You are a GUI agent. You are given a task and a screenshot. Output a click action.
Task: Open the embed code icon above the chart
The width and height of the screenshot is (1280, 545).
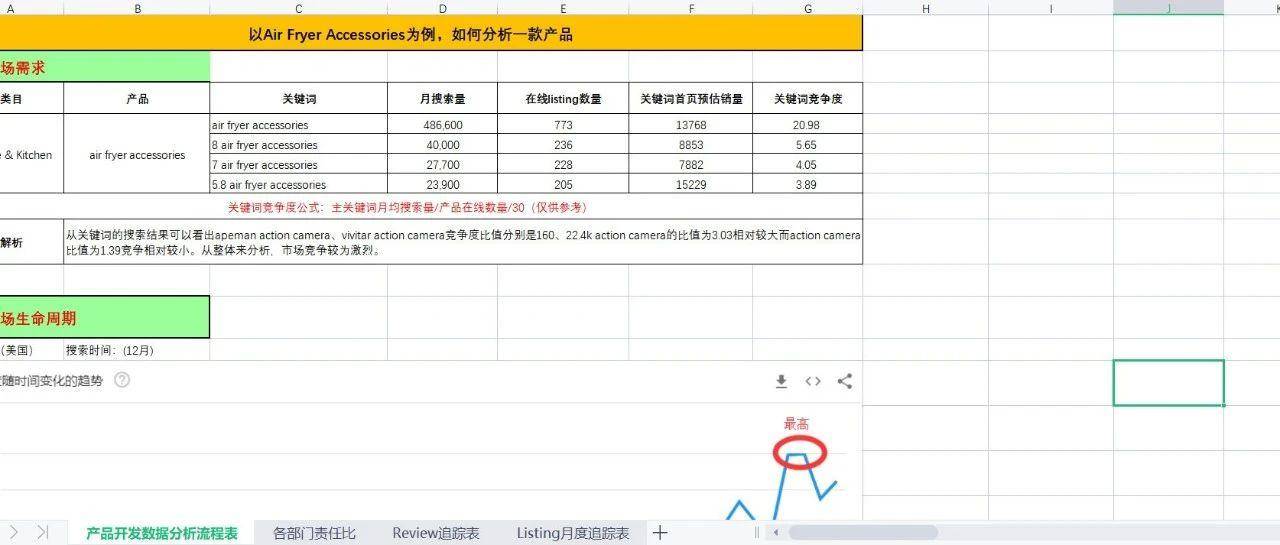tap(813, 381)
